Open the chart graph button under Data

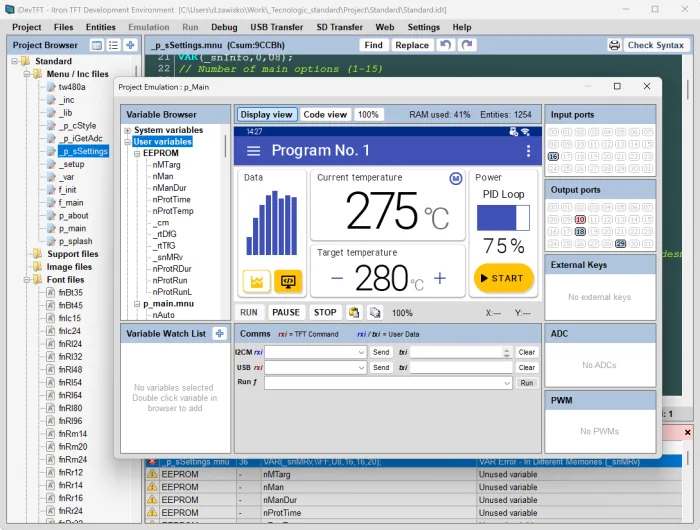[x=257, y=281]
